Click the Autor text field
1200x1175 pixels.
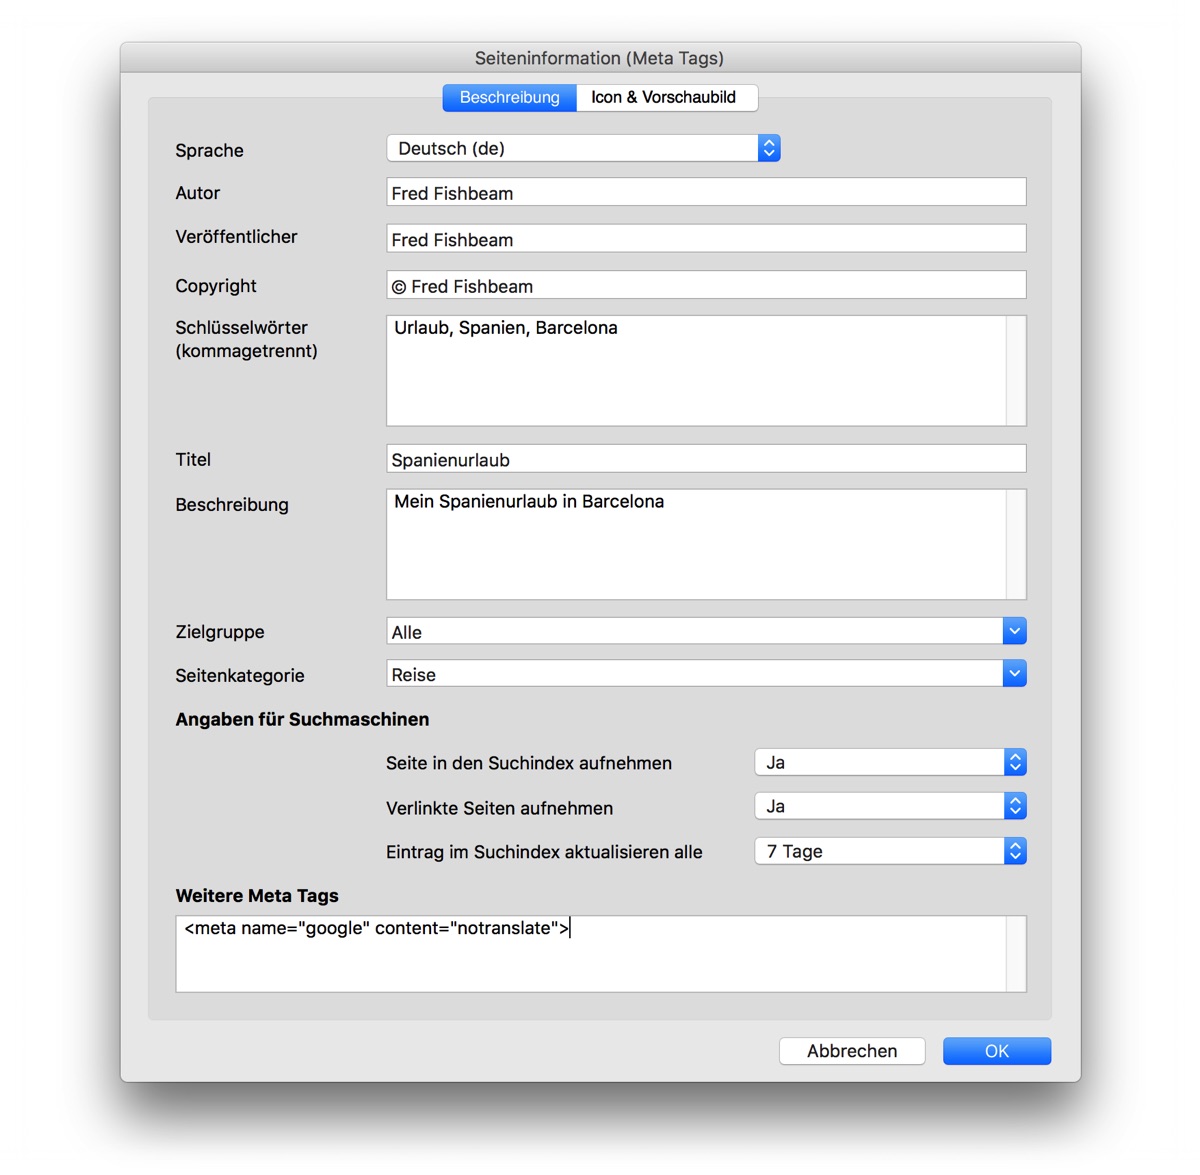coord(705,193)
